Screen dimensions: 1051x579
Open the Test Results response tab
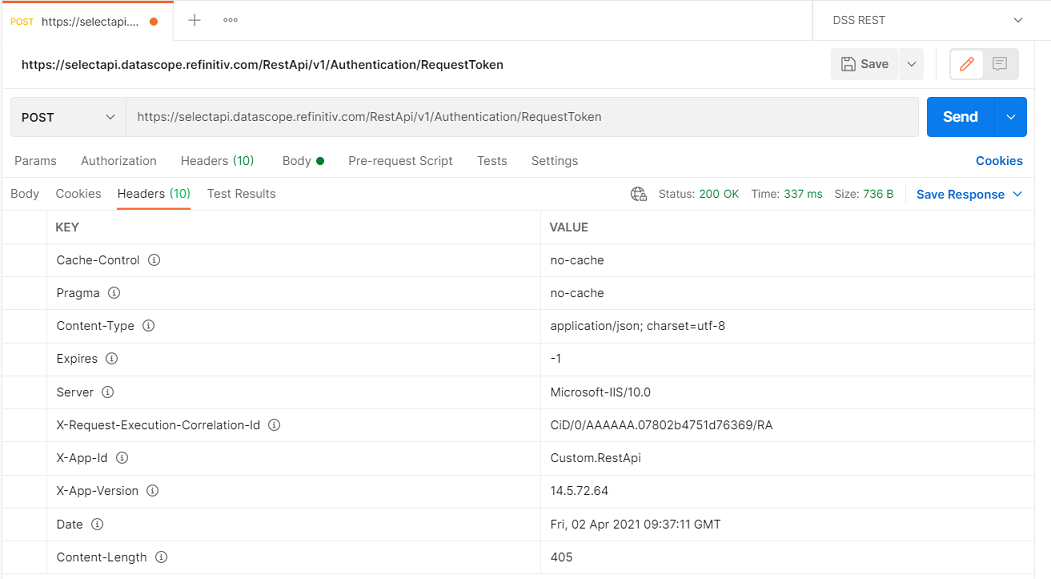pyautogui.click(x=241, y=194)
